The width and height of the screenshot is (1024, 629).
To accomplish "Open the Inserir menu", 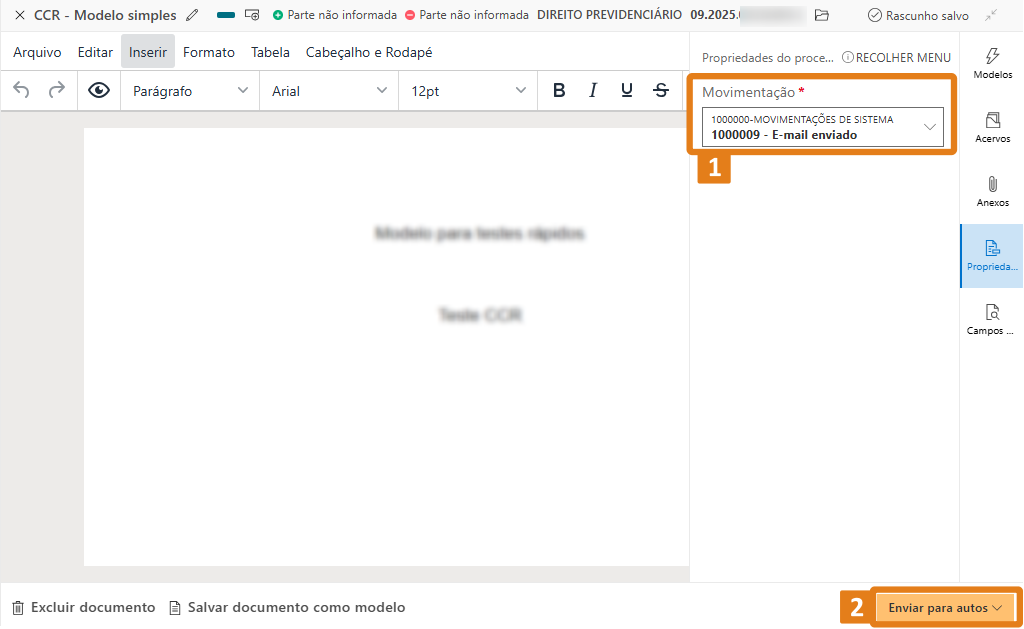I will [147, 52].
